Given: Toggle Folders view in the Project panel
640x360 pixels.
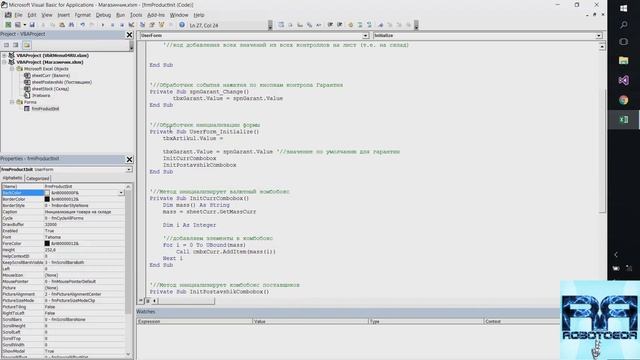Looking at the screenshot, I should [x=27, y=45].
